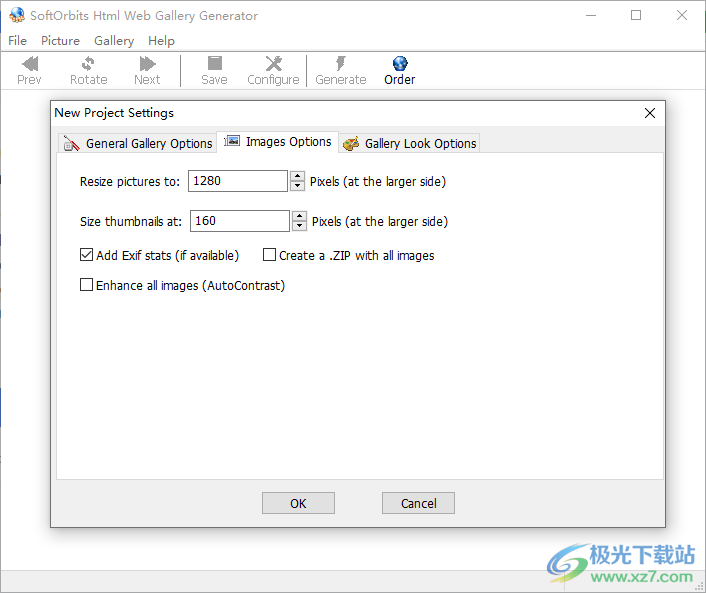The image size is (706, 593).
Task: Increase thumbnail size with up arrow
Action: pyautogui.click(x=299, y=216)
